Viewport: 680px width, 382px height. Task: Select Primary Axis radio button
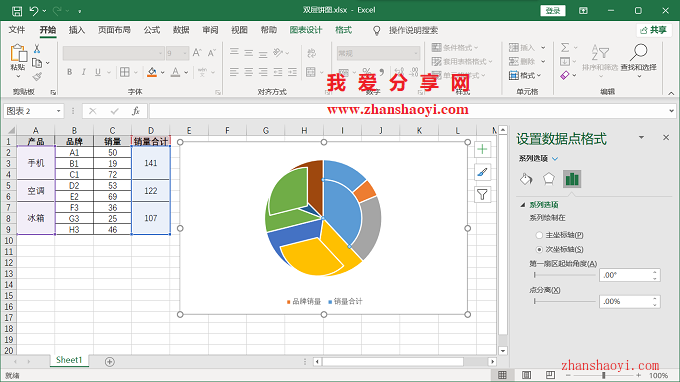coord(539,235)
